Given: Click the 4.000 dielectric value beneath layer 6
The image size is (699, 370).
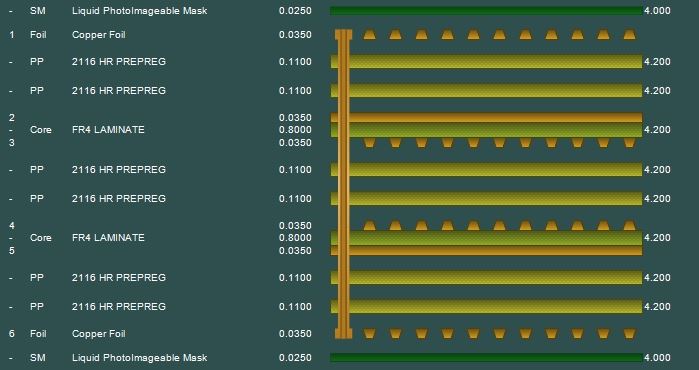Looking at the screenshot, I should tap(657, 358).
